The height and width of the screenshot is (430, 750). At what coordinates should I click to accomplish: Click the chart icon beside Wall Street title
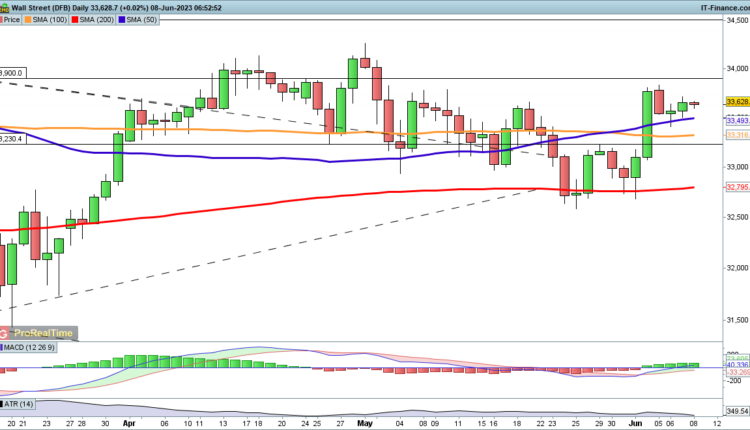point(6,6)
